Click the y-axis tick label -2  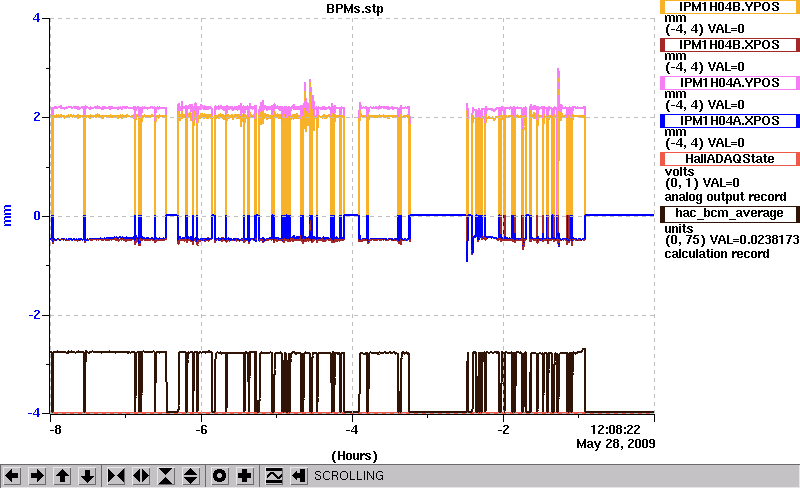tap(34, 315)
